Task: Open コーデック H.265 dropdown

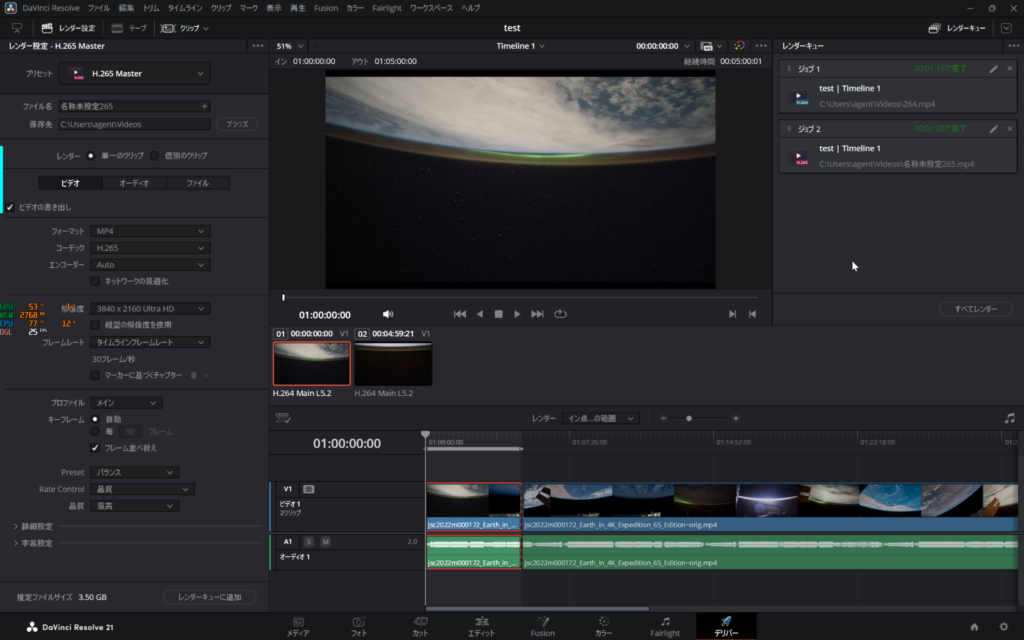Action: point(150,248)
